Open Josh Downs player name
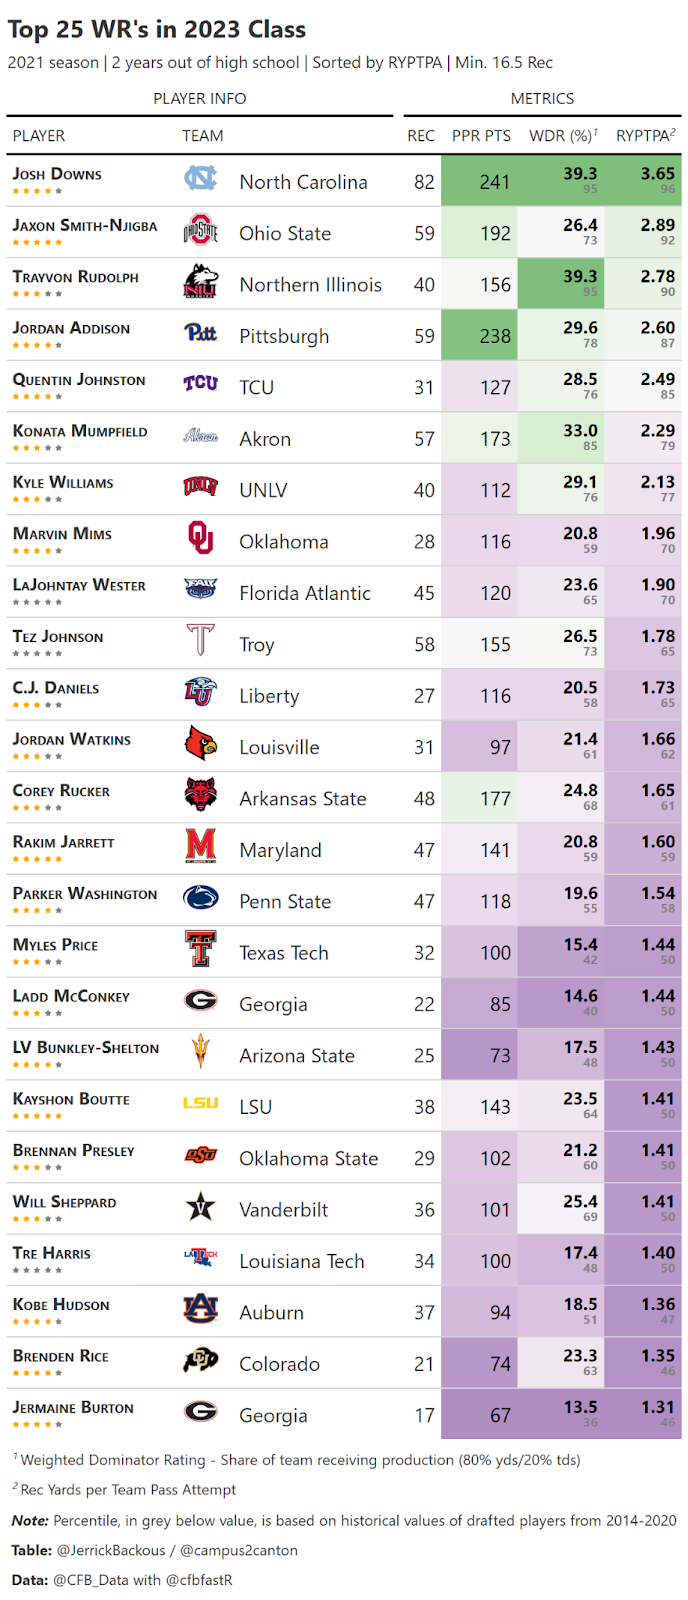Image resolution: width=688 pixels, height=1600 pixels. [x=57, y=174]
